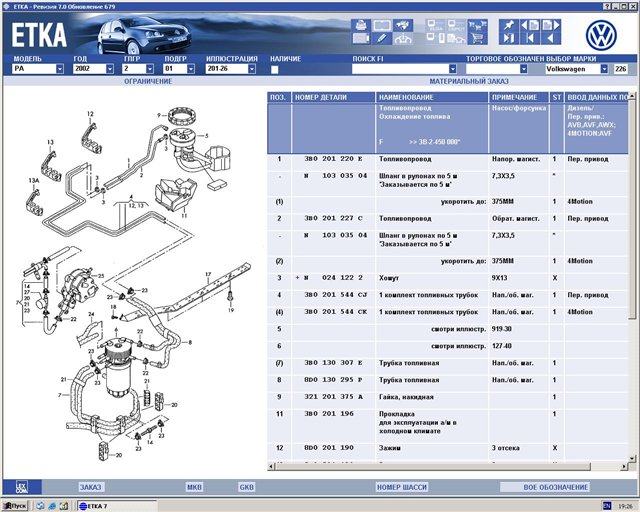Click the single left arrow back icon

551,39
